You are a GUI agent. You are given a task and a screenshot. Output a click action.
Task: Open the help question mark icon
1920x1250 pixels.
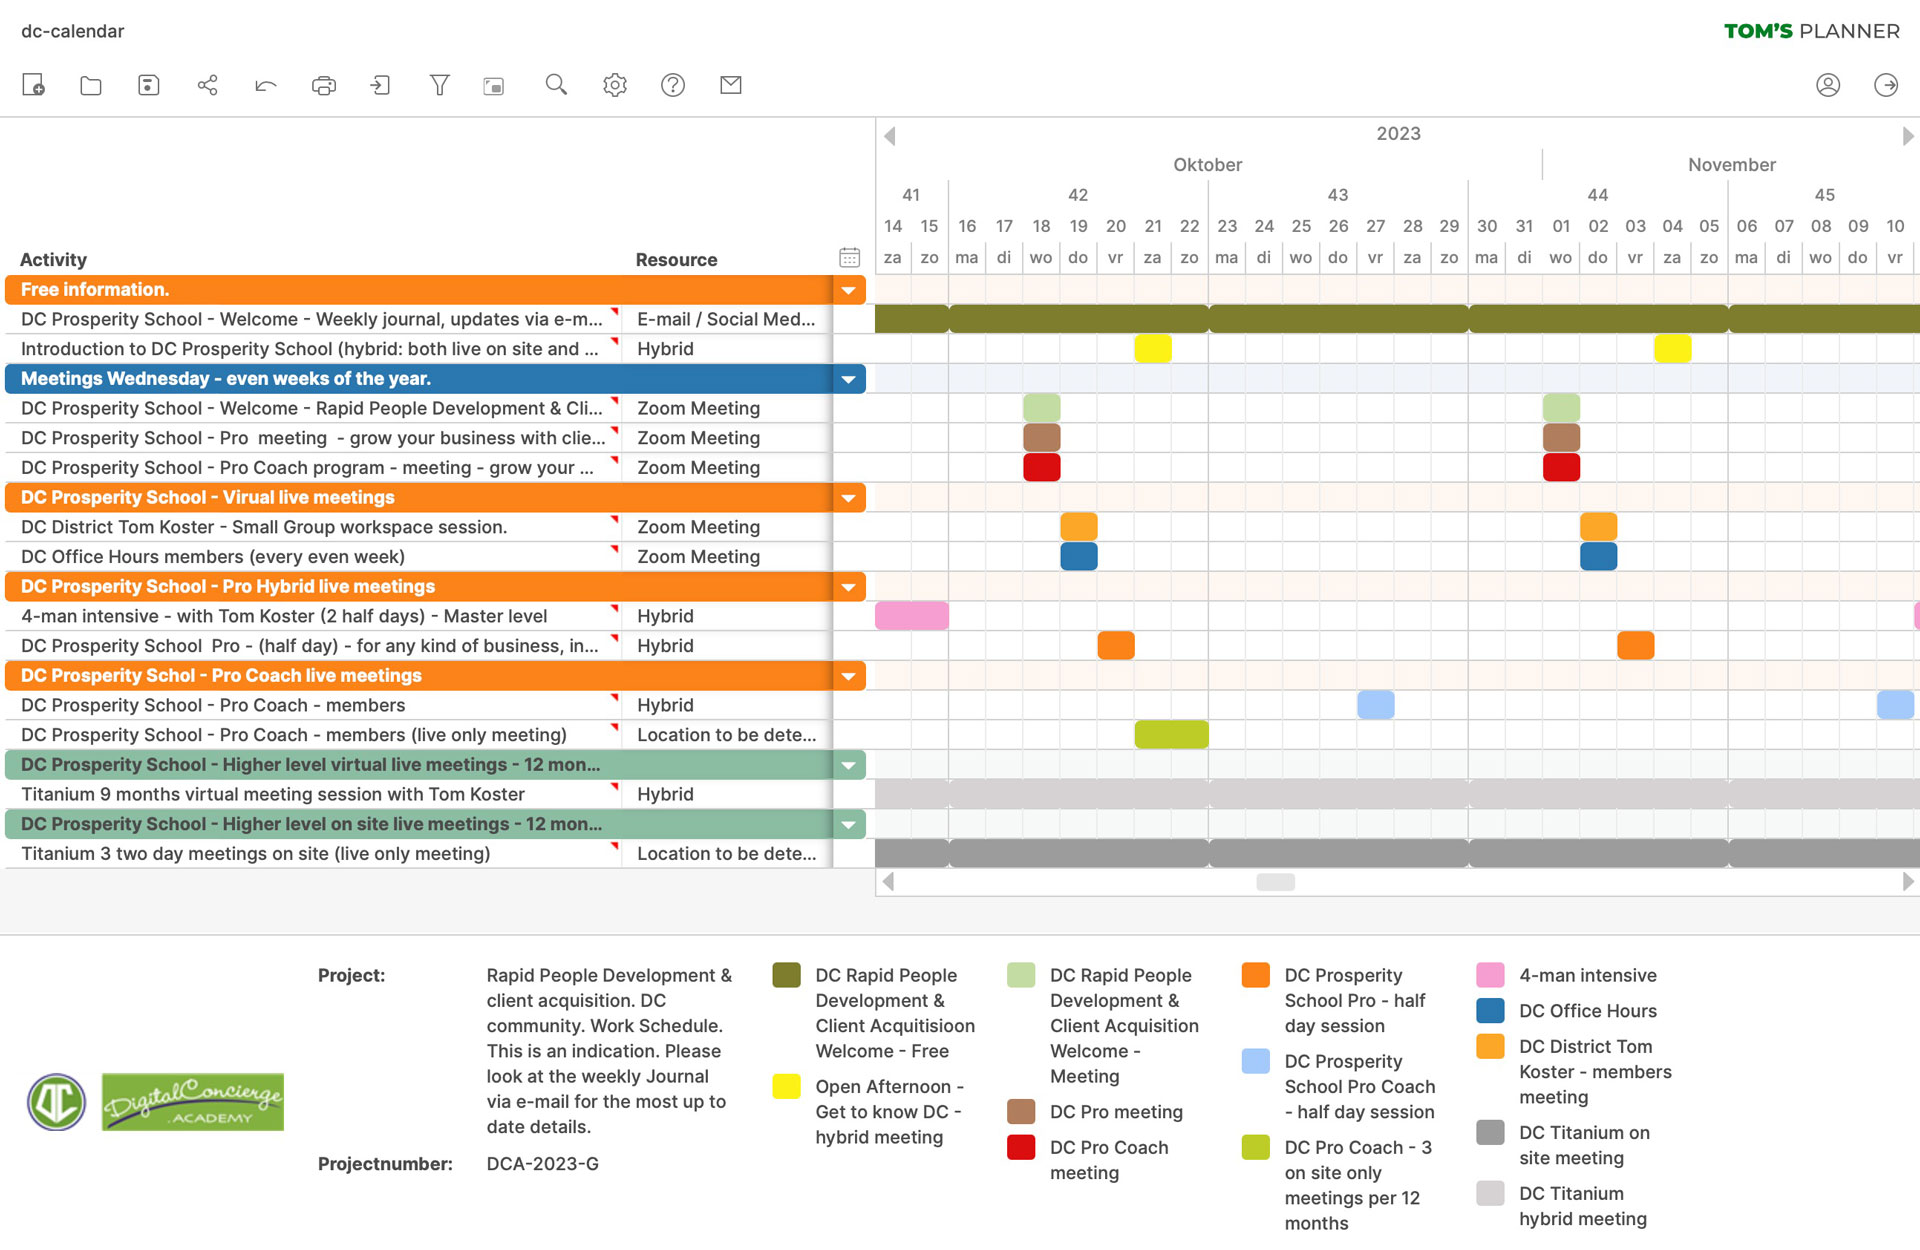[673, 85]
